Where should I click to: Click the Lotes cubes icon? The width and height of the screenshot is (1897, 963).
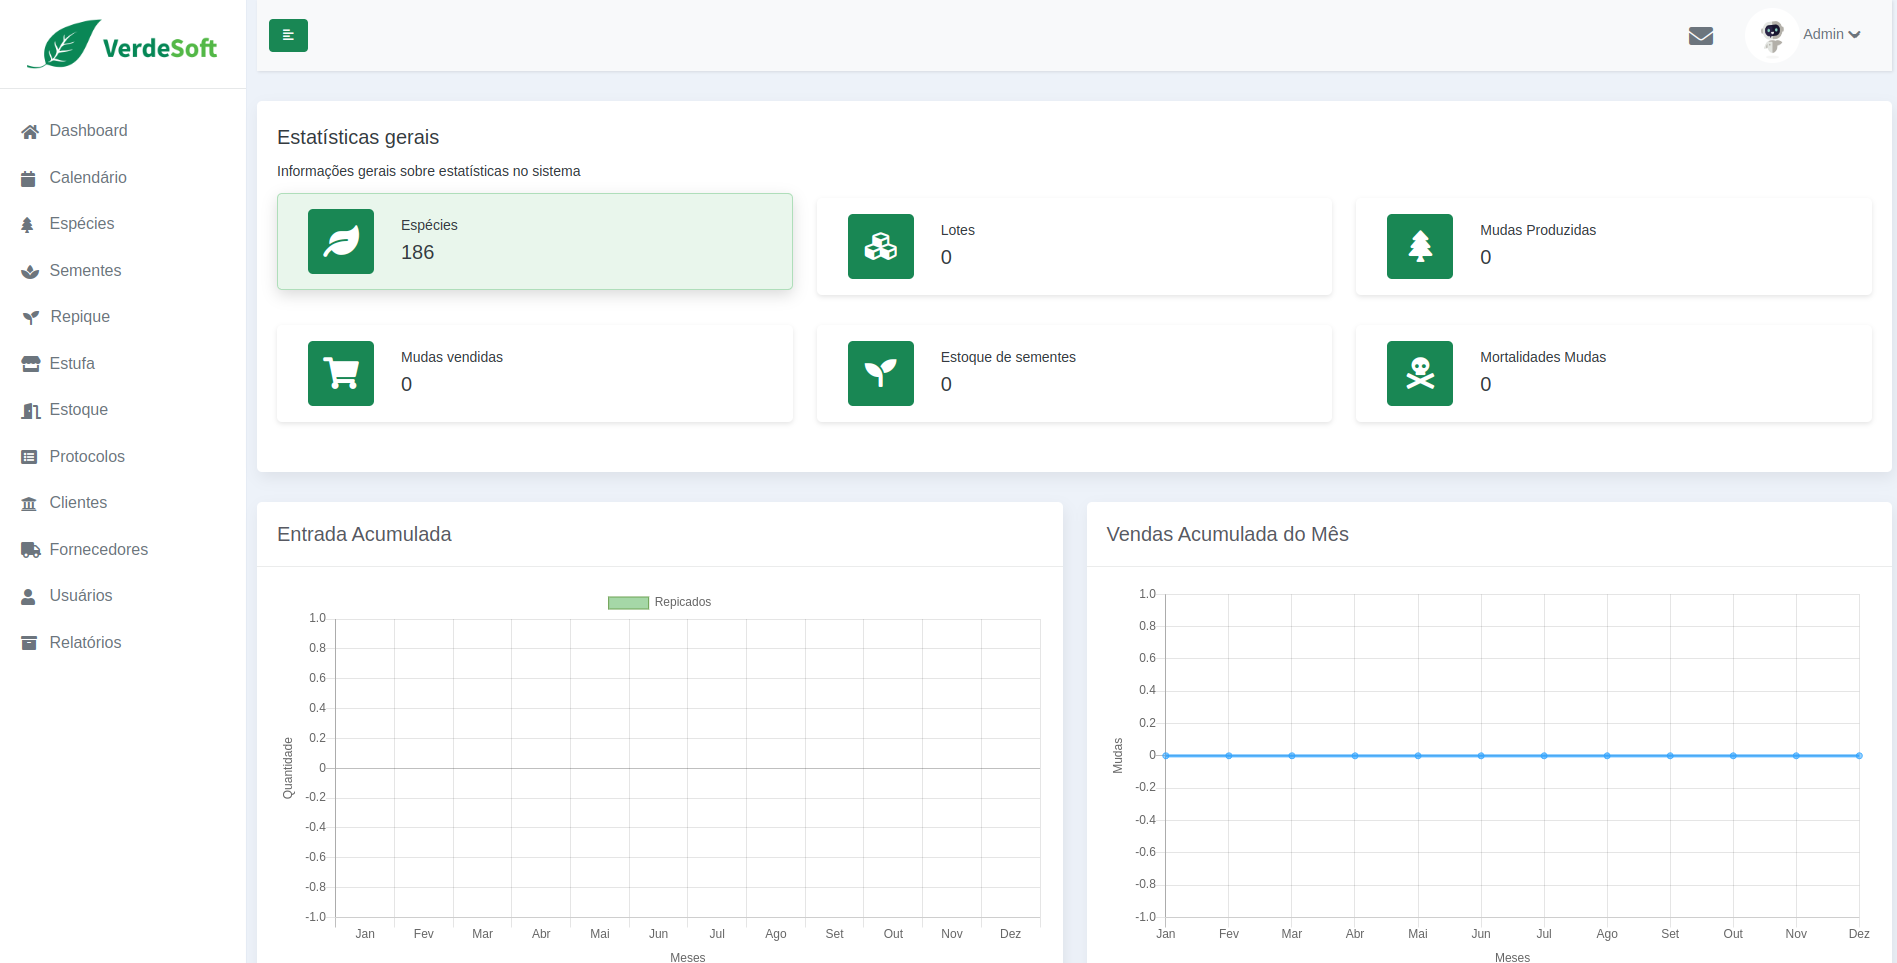[881, 246]
